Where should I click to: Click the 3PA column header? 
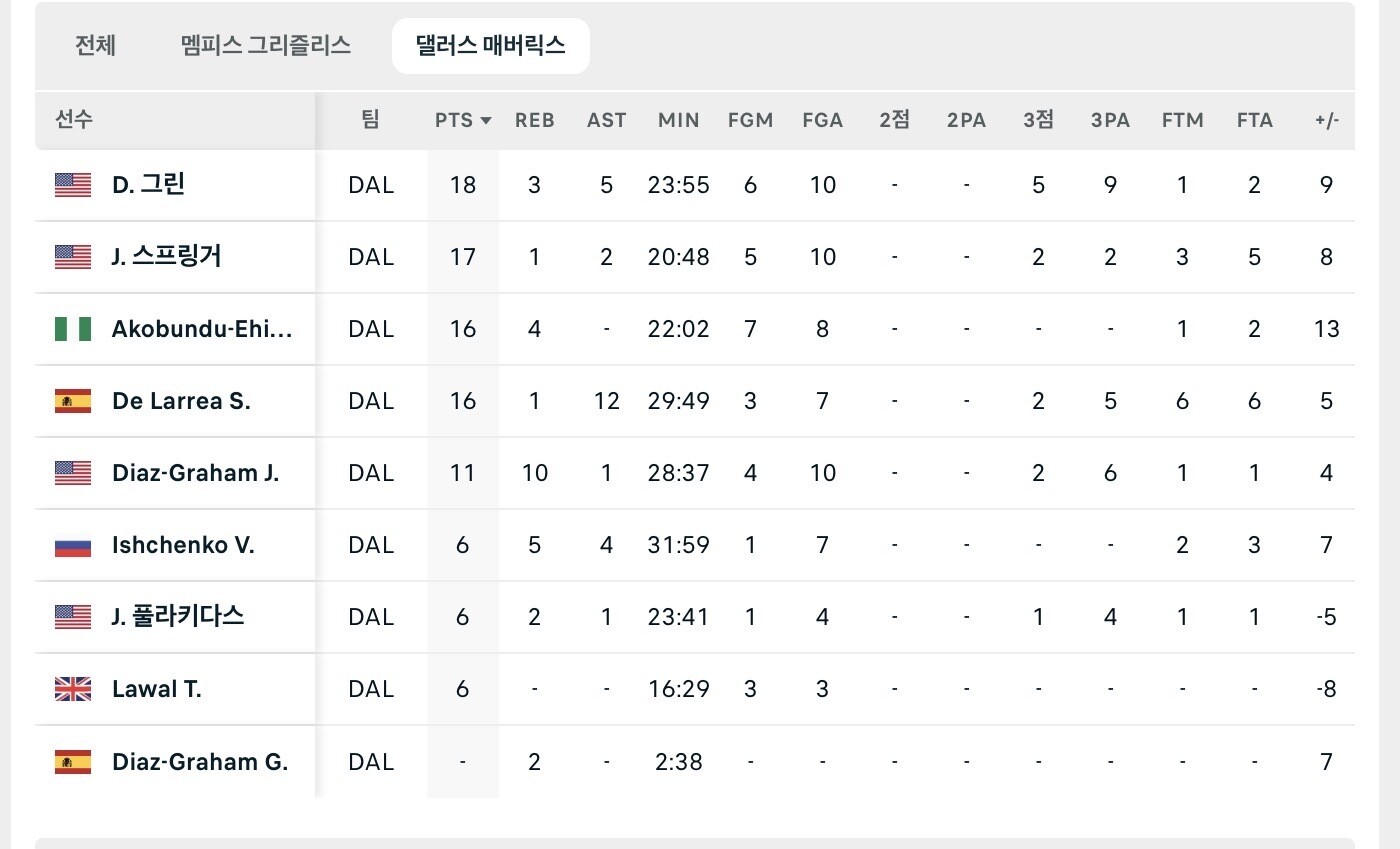pyautogui.click(x=1110, y=120)
